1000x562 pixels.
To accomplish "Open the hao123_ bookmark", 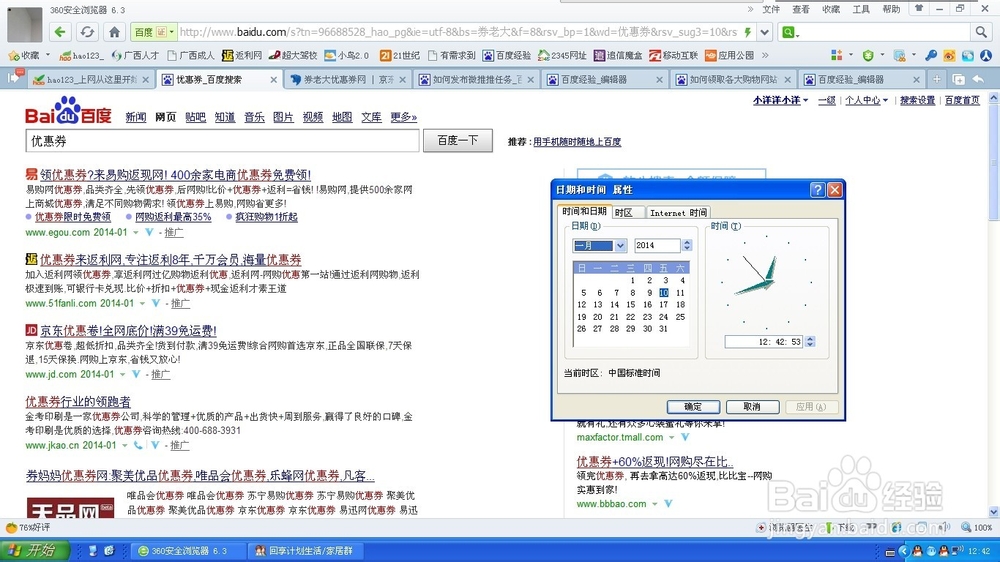I will [81, 55].
